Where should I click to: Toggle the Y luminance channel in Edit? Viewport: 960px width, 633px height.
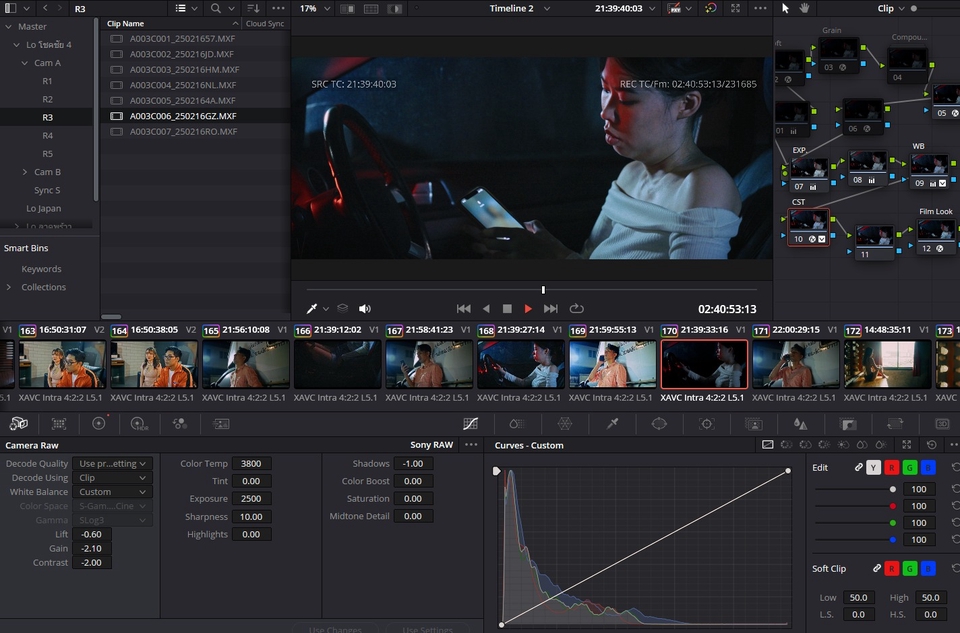click(874, 467)
